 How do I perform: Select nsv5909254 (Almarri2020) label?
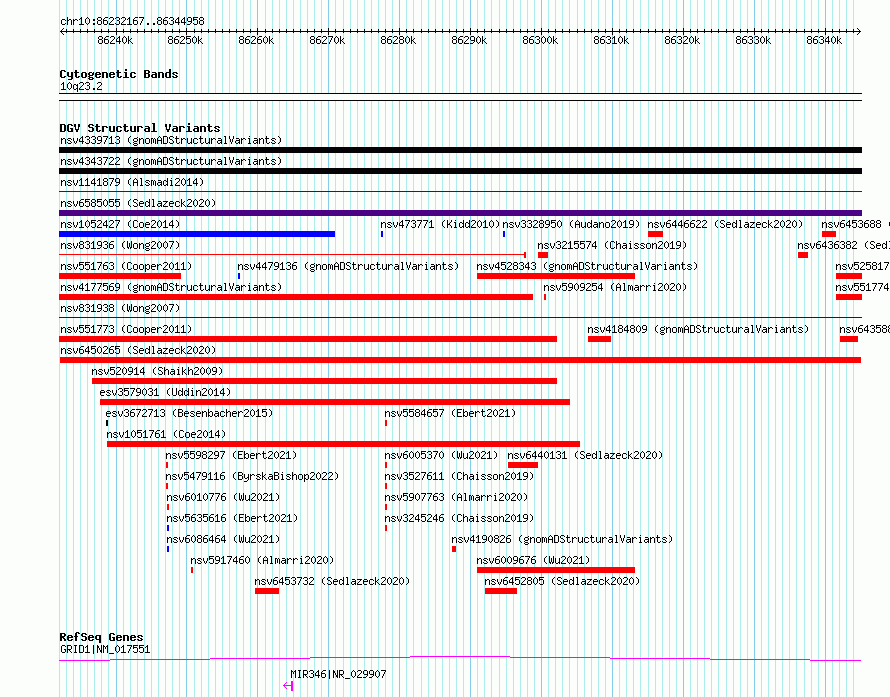tap(615, 287)
